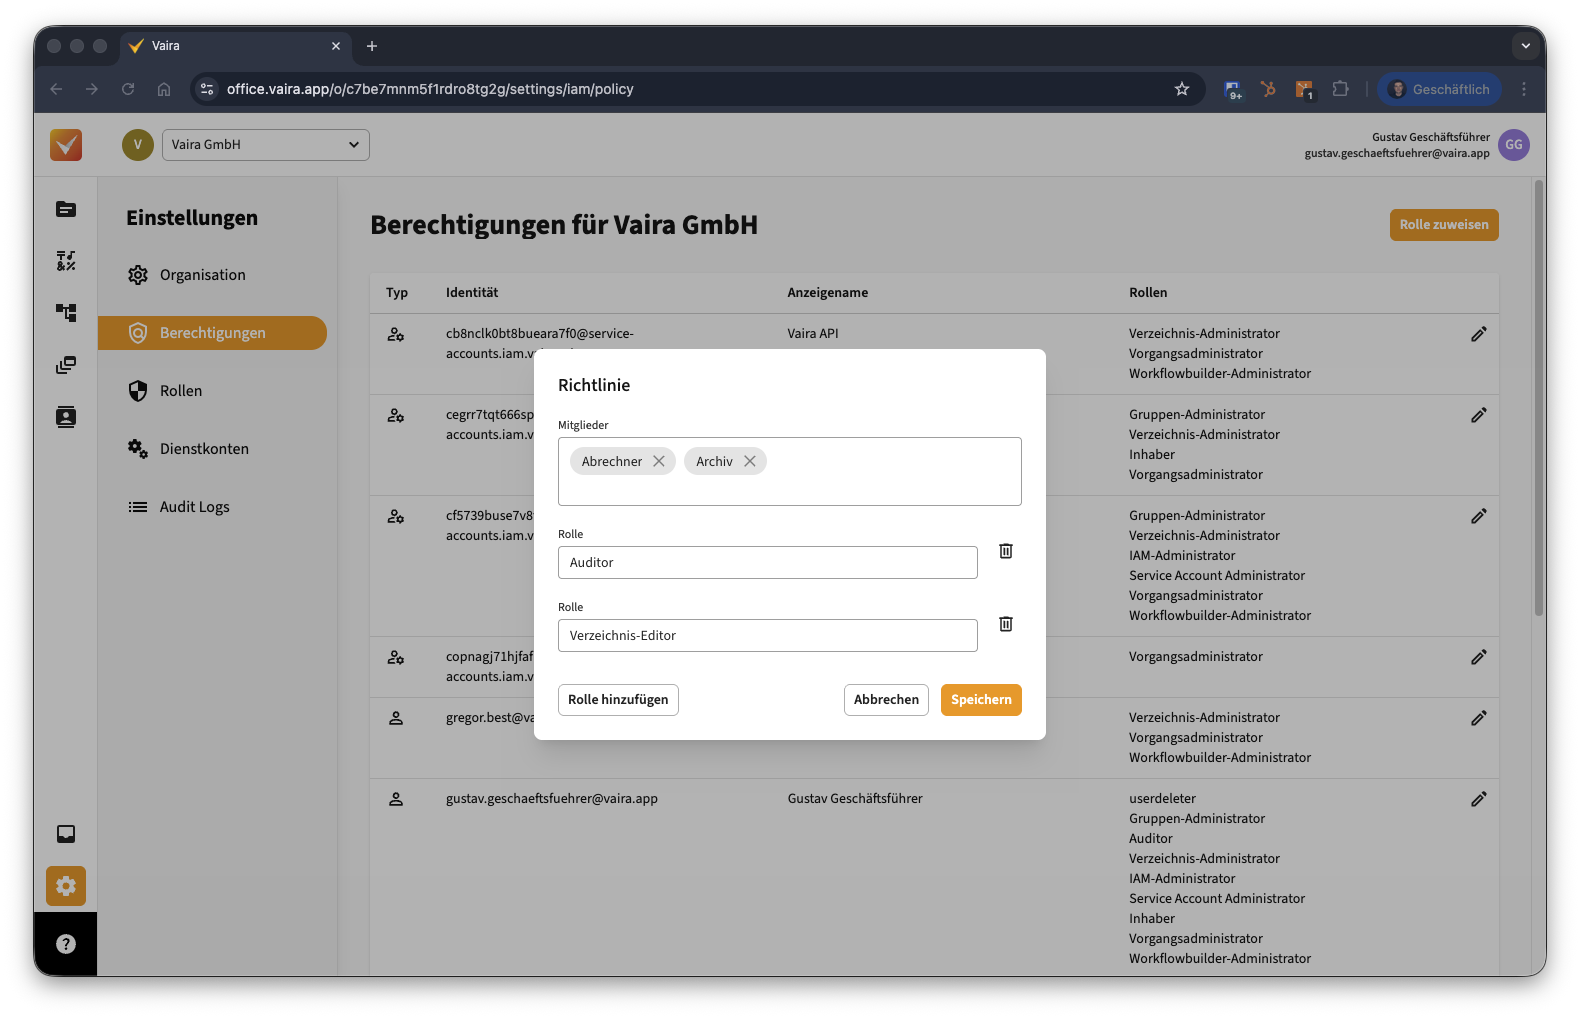Delete the Verzeichnis-Editor role row

(1006, 624)
